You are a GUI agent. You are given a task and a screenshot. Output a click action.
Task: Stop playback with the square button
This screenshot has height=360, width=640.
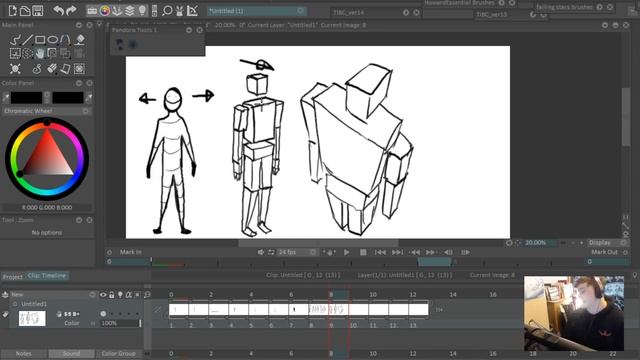(x=363, y=252)
